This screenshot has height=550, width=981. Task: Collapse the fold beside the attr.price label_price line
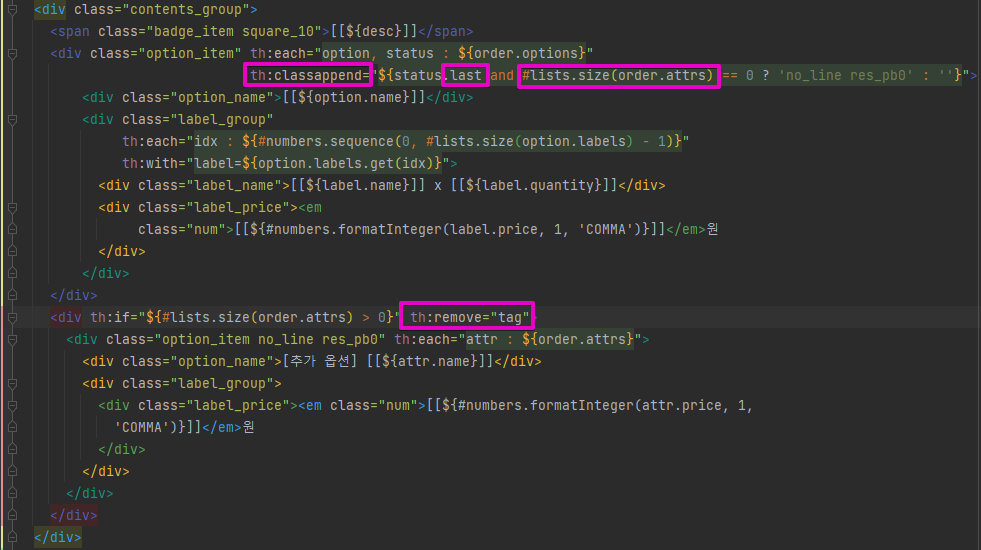[12, 406]
